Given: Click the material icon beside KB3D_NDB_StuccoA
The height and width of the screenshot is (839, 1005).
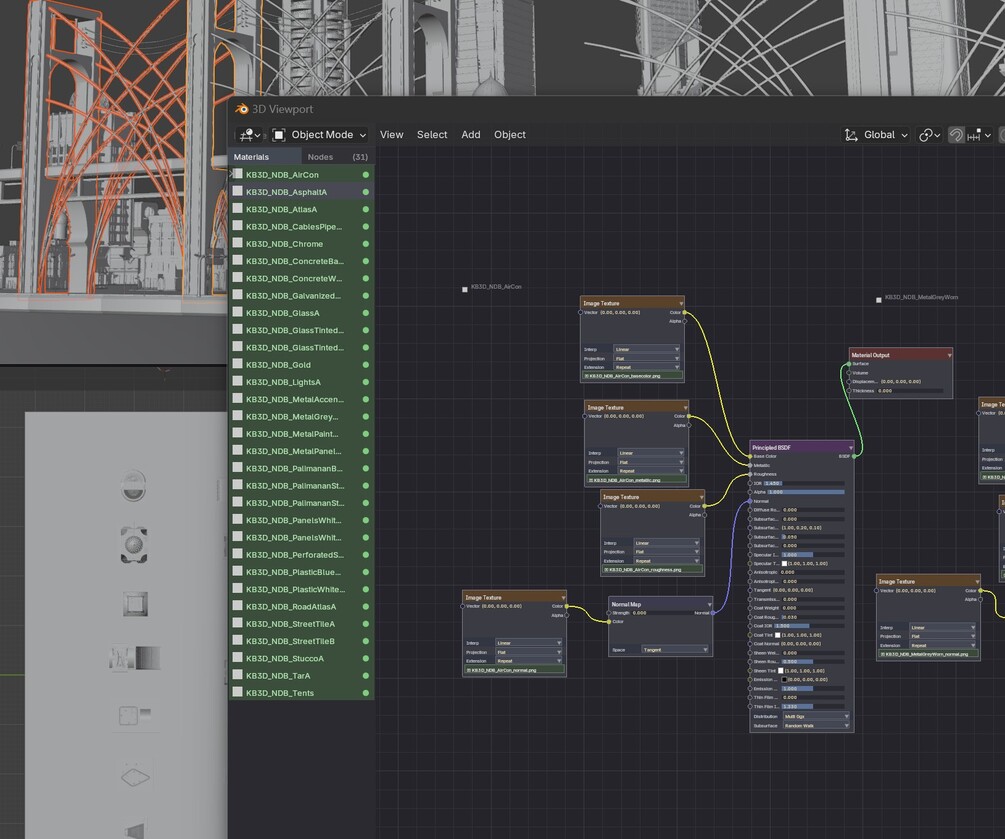Looking at the screenshot, I should [x=238, y=658].
